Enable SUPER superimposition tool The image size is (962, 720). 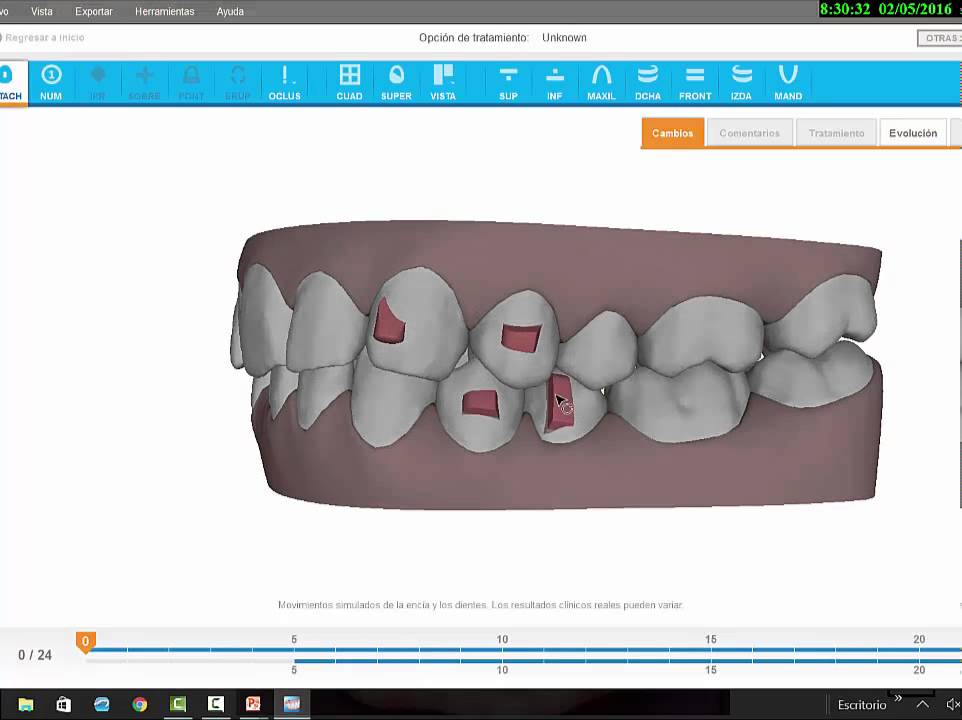[x=396, y=83]
